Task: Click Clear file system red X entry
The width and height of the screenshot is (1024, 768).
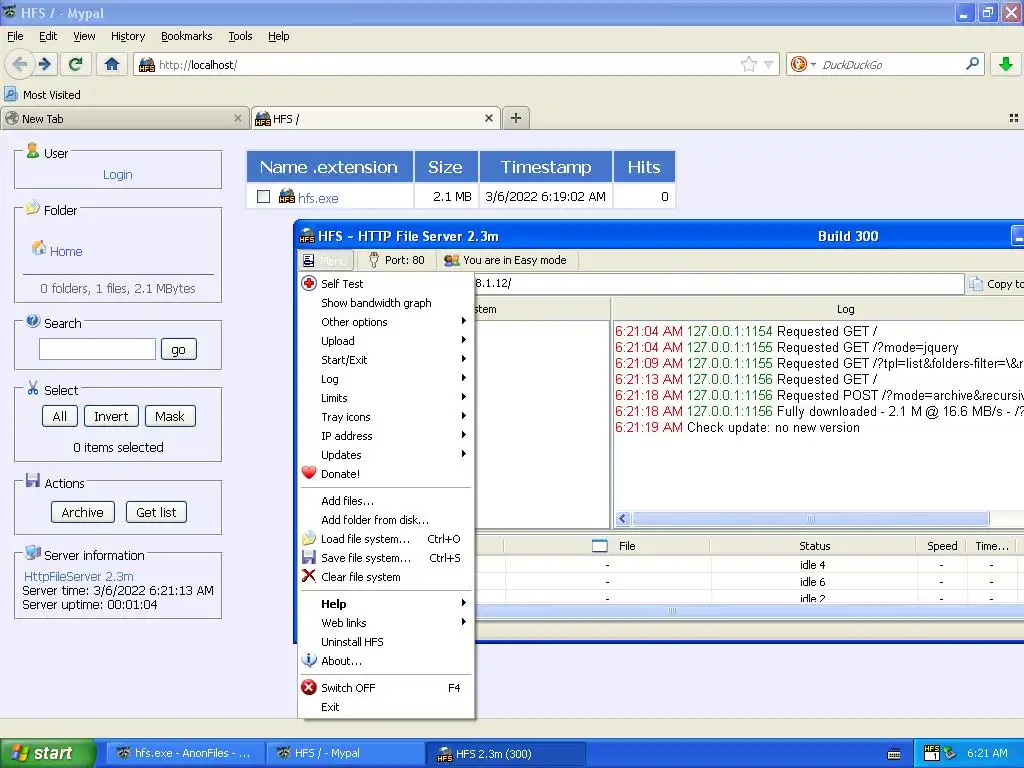Action: tap(385, 577)
